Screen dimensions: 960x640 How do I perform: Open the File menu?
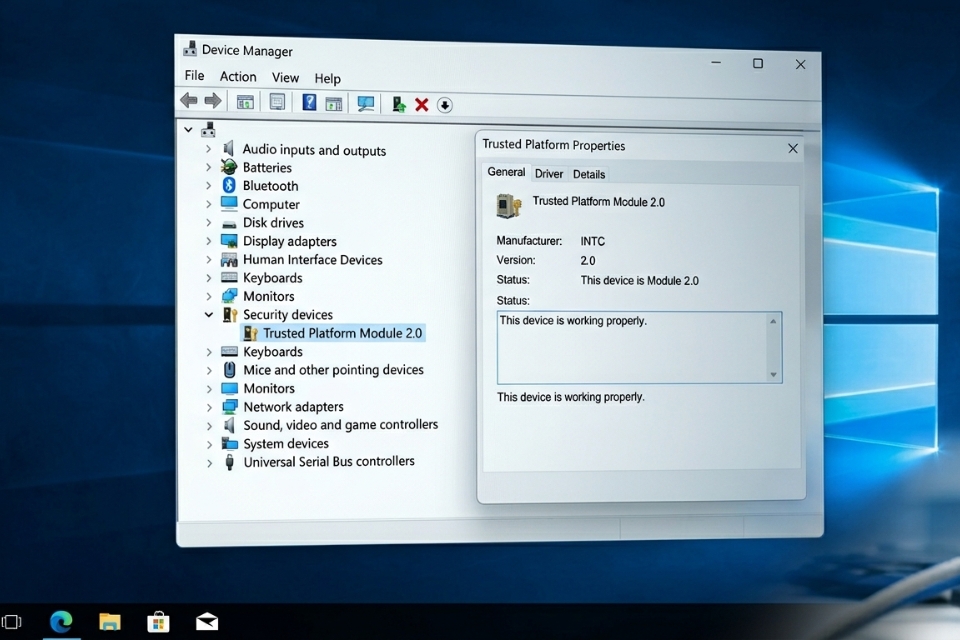[194, 75]
